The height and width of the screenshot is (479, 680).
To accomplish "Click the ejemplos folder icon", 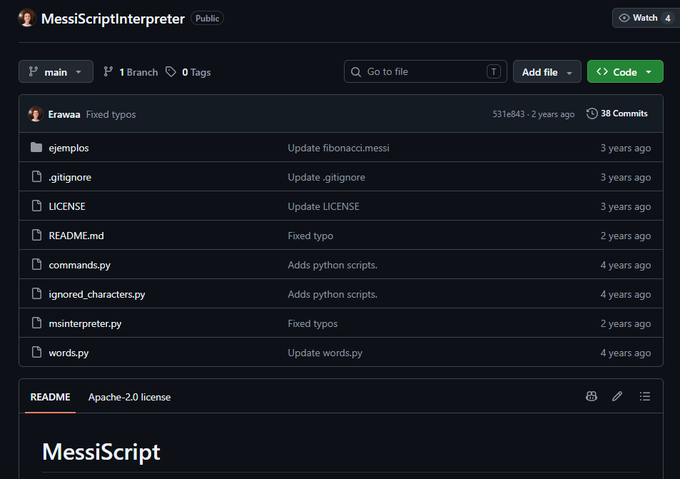I will [x=36, y=147].
